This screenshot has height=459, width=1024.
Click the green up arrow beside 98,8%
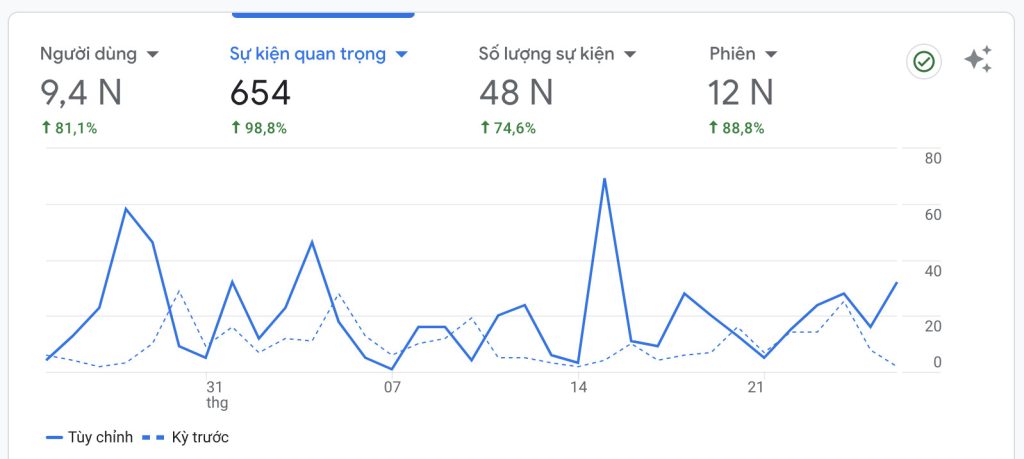pos(235,128)
